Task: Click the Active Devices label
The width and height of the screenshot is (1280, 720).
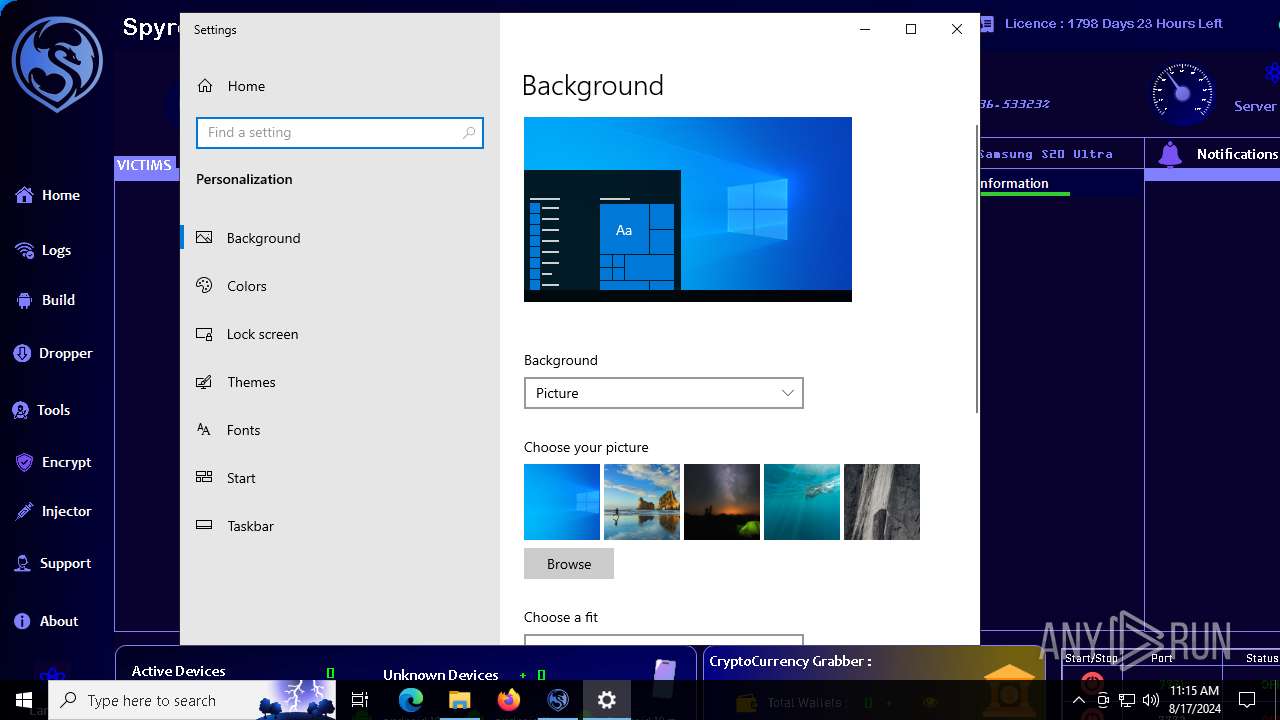Action: pyautogui.click(x=179, y=671)
